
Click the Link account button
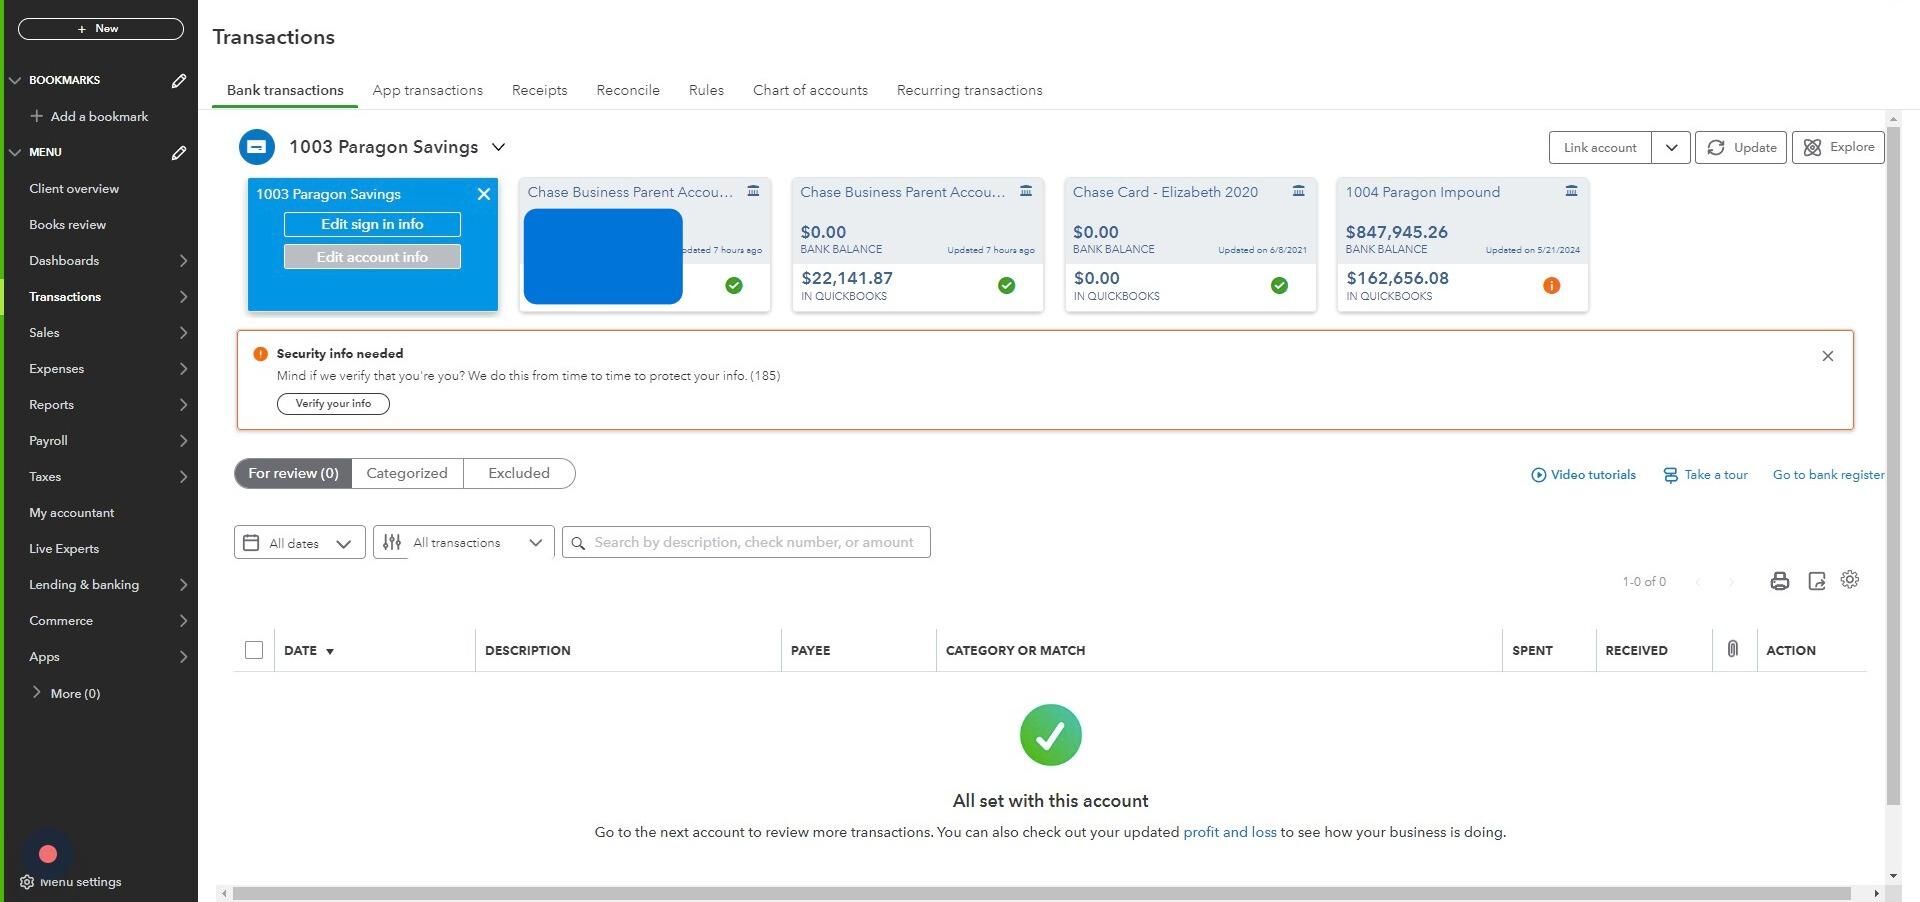[1600, 148]
